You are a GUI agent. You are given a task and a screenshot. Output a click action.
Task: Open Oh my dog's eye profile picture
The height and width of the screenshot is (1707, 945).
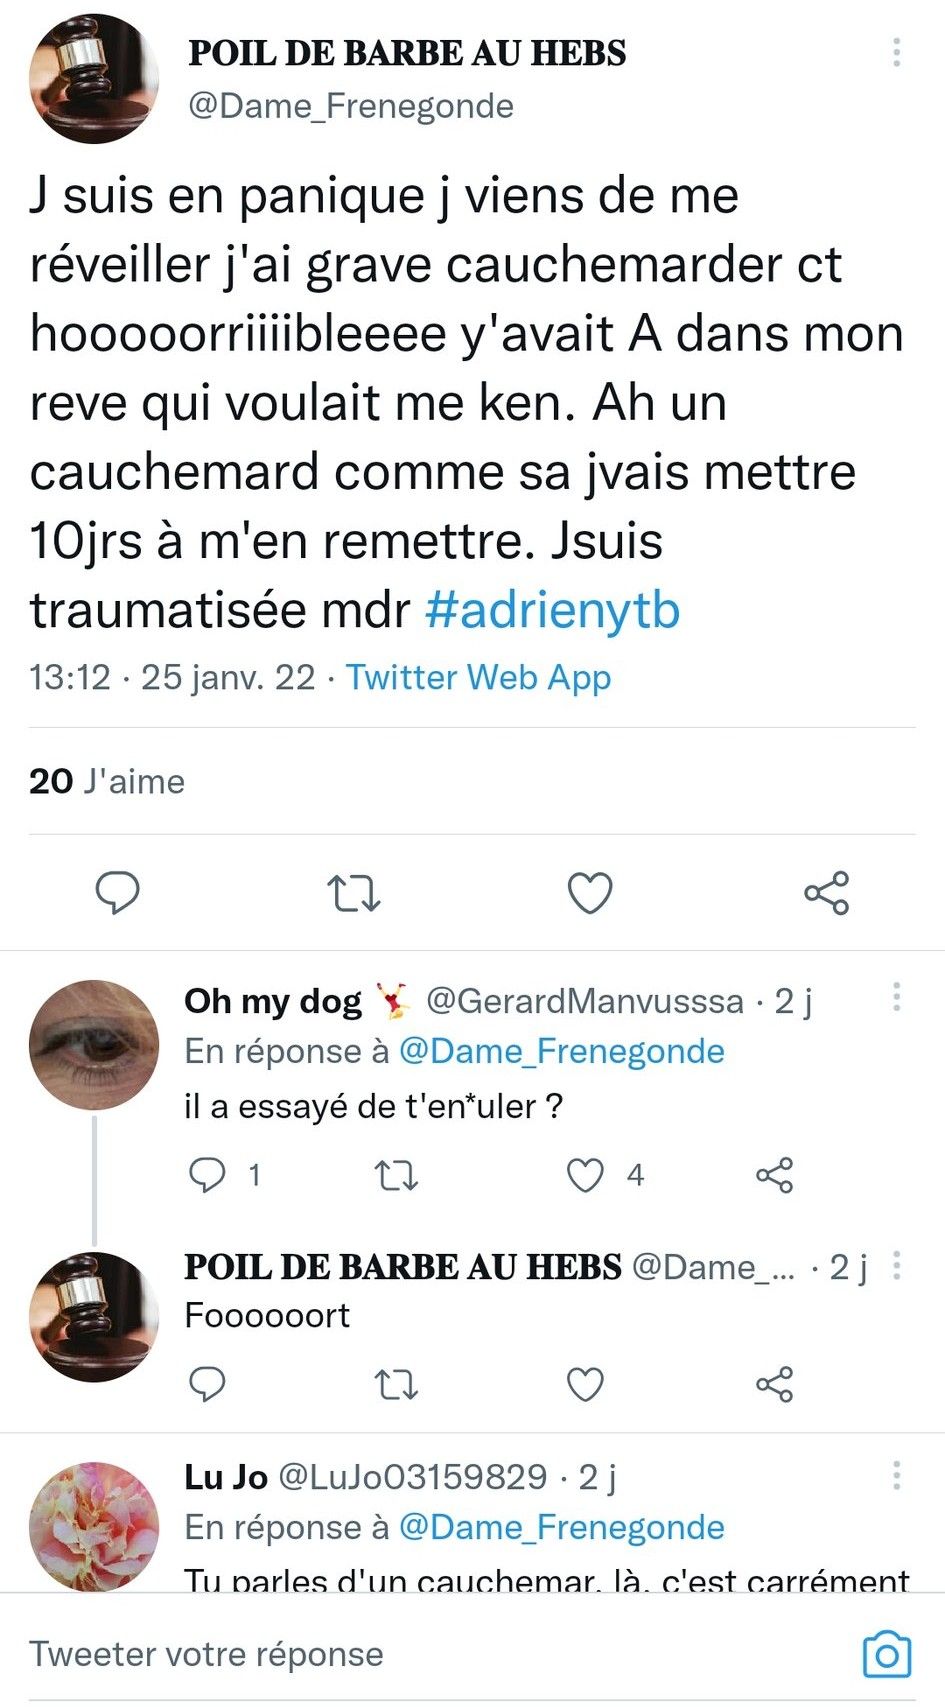click(x=94, y=1045)
